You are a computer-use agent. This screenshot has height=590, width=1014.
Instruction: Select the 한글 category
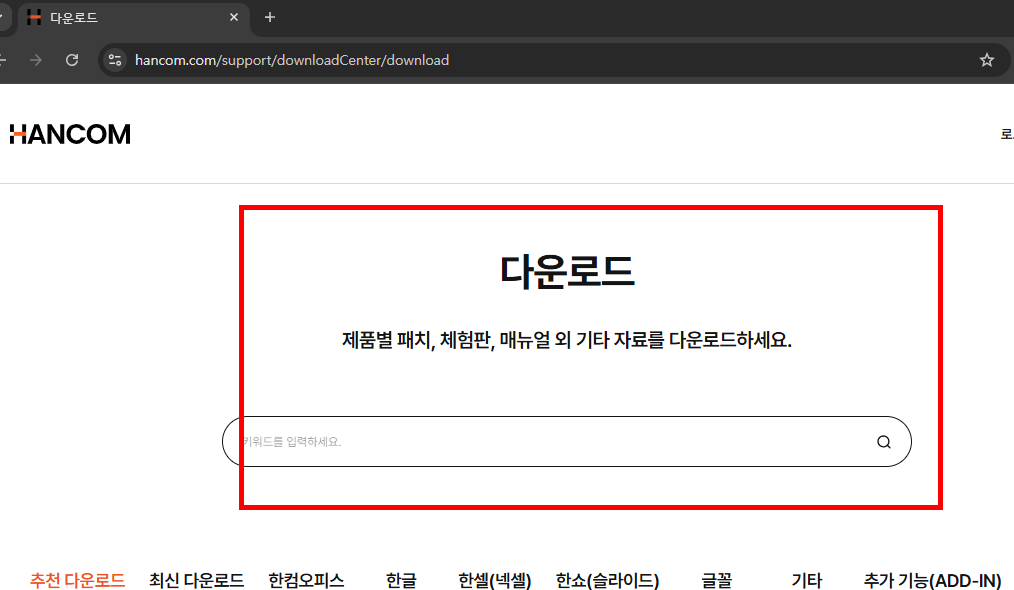399,580
